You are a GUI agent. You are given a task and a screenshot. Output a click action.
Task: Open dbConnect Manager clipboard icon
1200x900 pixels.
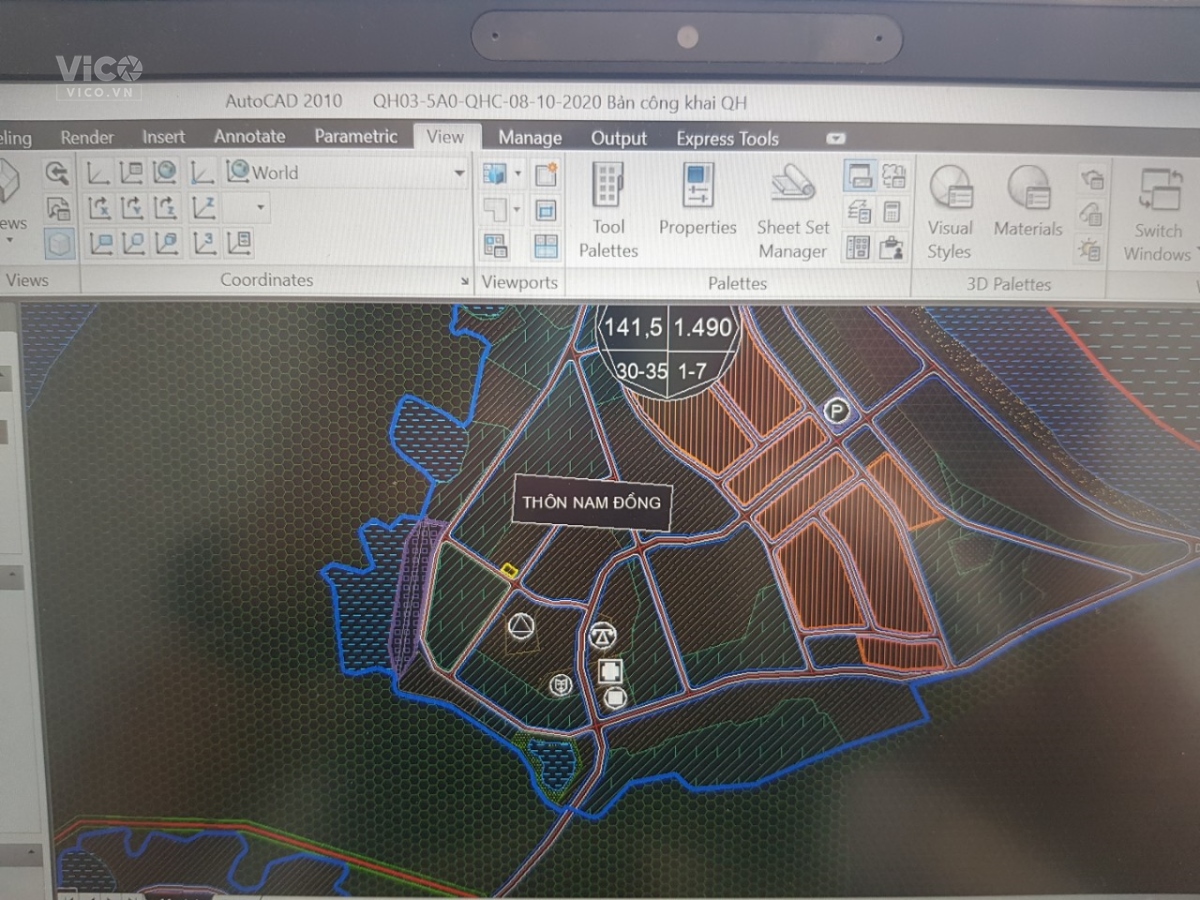(x=892, y=247)
